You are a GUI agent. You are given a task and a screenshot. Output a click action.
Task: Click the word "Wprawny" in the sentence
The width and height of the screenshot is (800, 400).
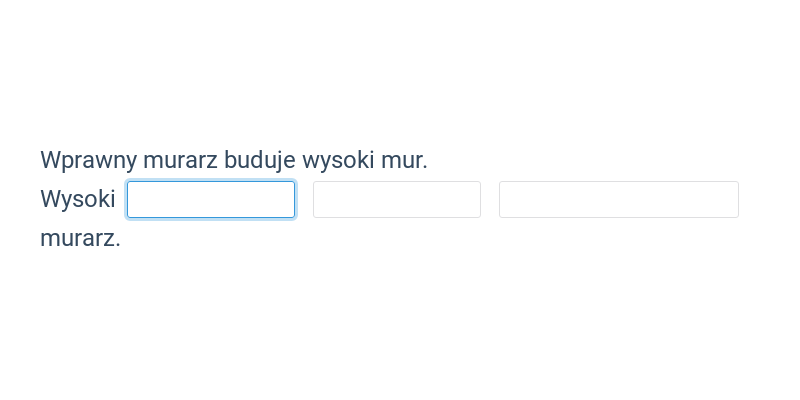(x=89, y=160)
